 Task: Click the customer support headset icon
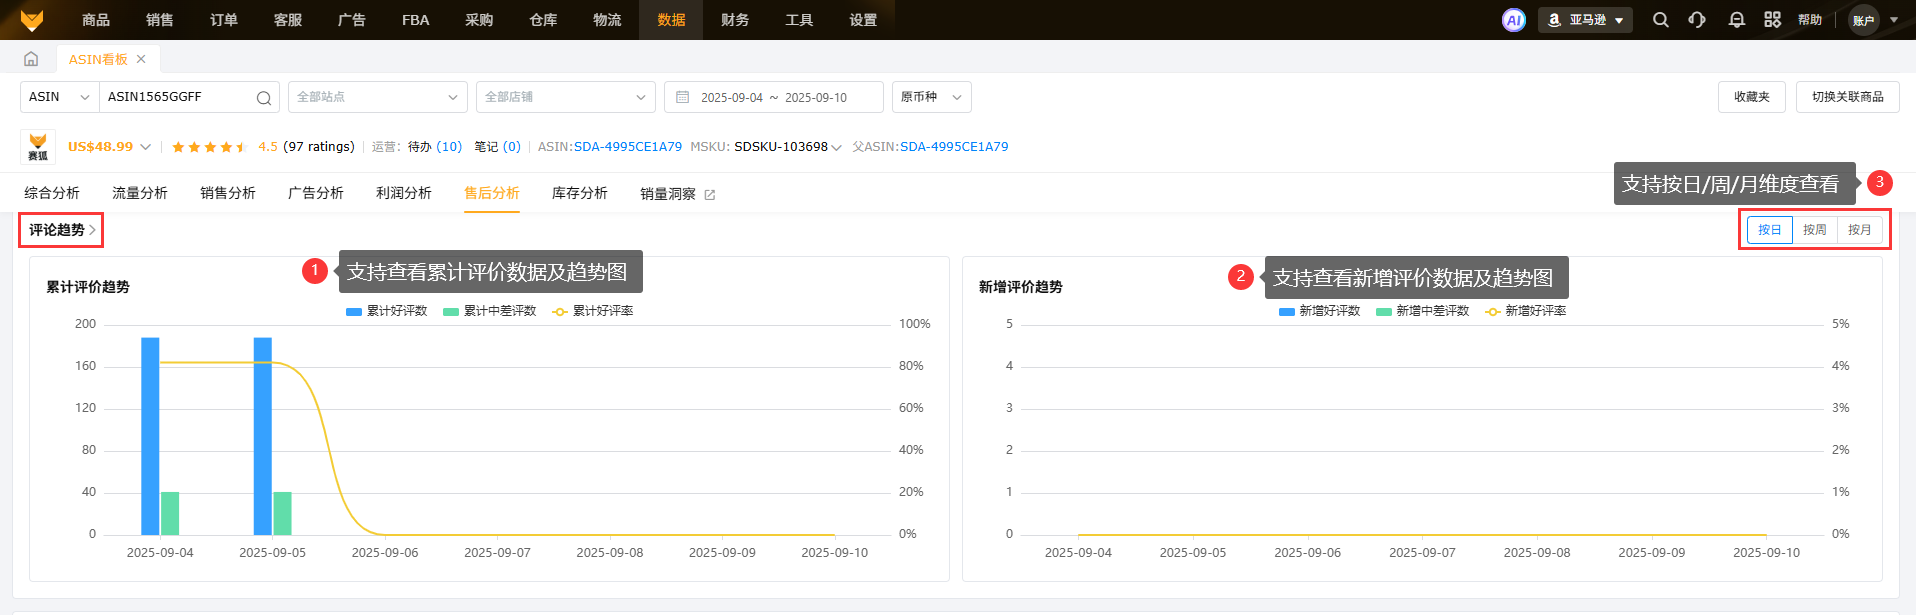tap(1697, 20)
